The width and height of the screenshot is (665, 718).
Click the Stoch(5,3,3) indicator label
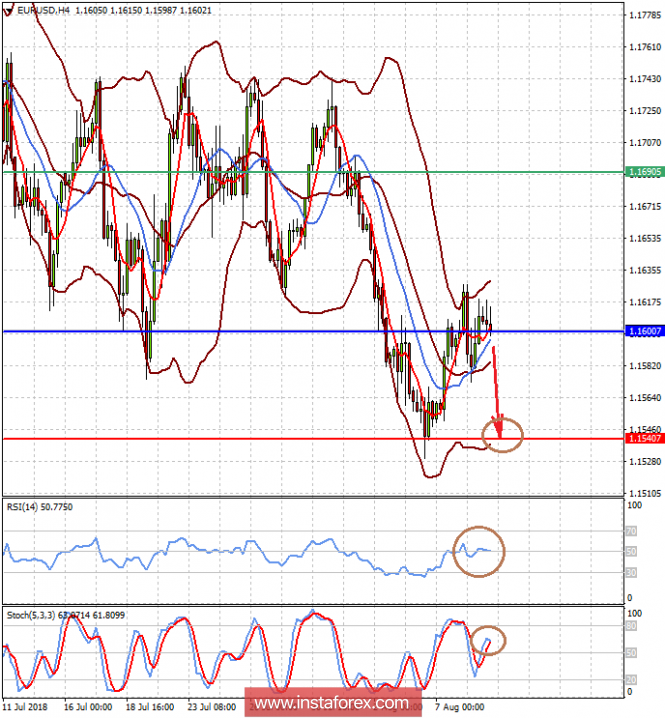click(x=30, y=615)
